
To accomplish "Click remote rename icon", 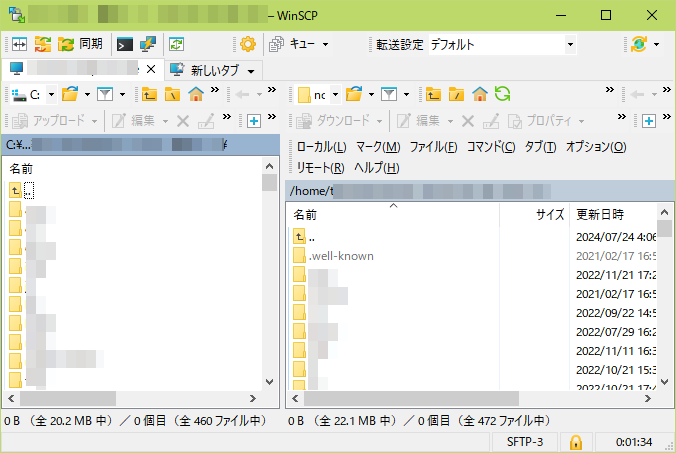I will click(x=491, y=121).
